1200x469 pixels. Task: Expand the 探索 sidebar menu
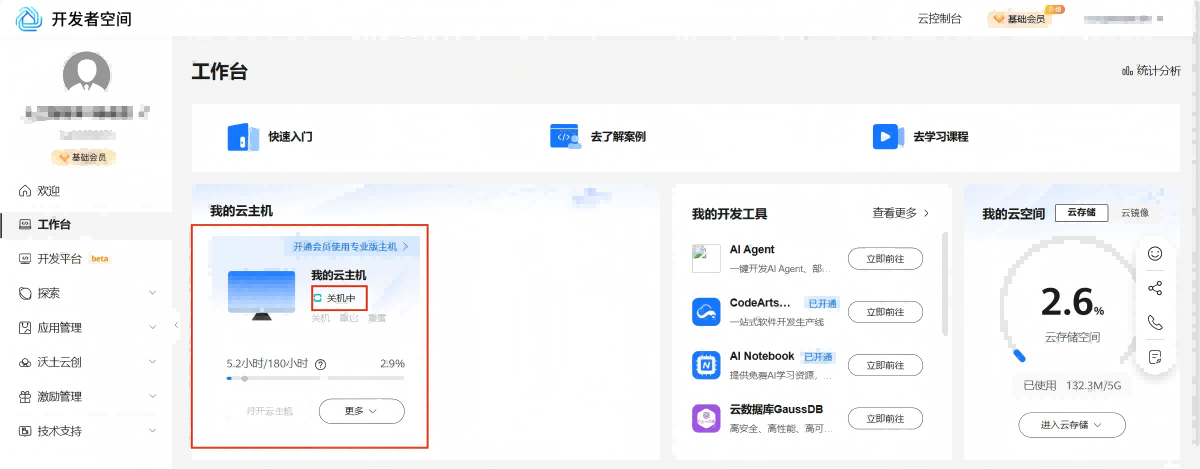(x=87, y=293)
